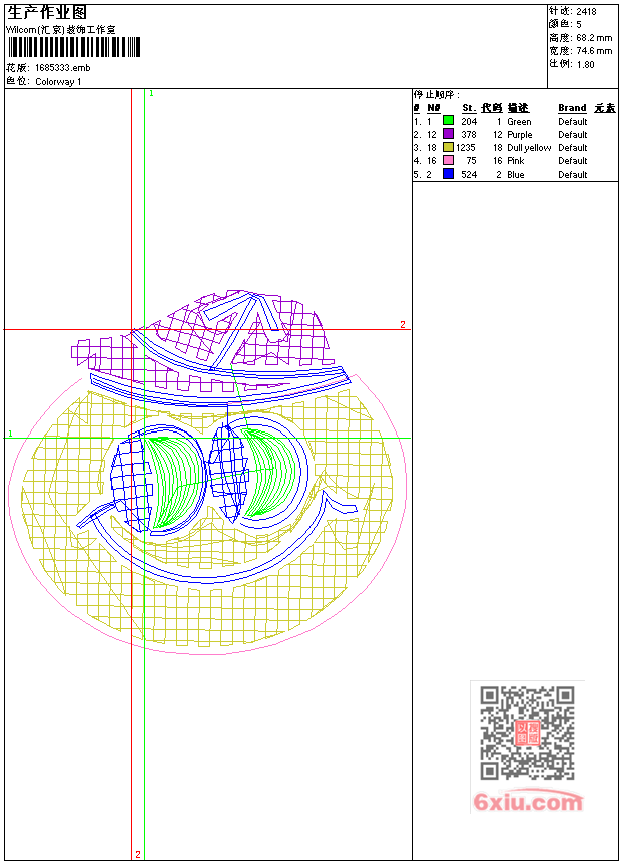Screen dimensions: 620x861
Task: Select the Wilcom studio name line
Action: (x=60, y=30)
